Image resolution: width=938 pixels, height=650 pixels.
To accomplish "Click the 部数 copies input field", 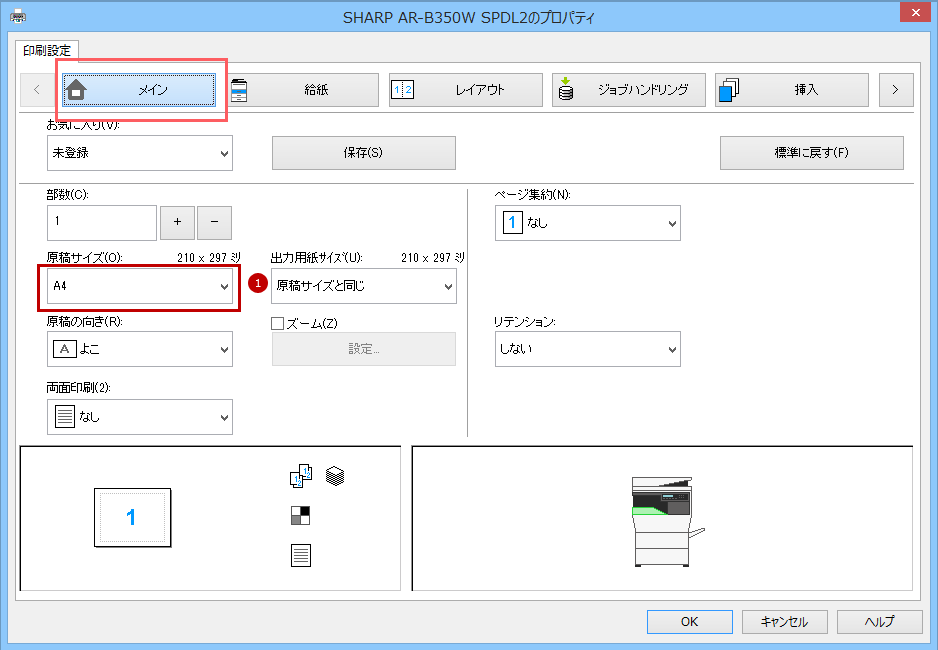I will click(102, 222).
